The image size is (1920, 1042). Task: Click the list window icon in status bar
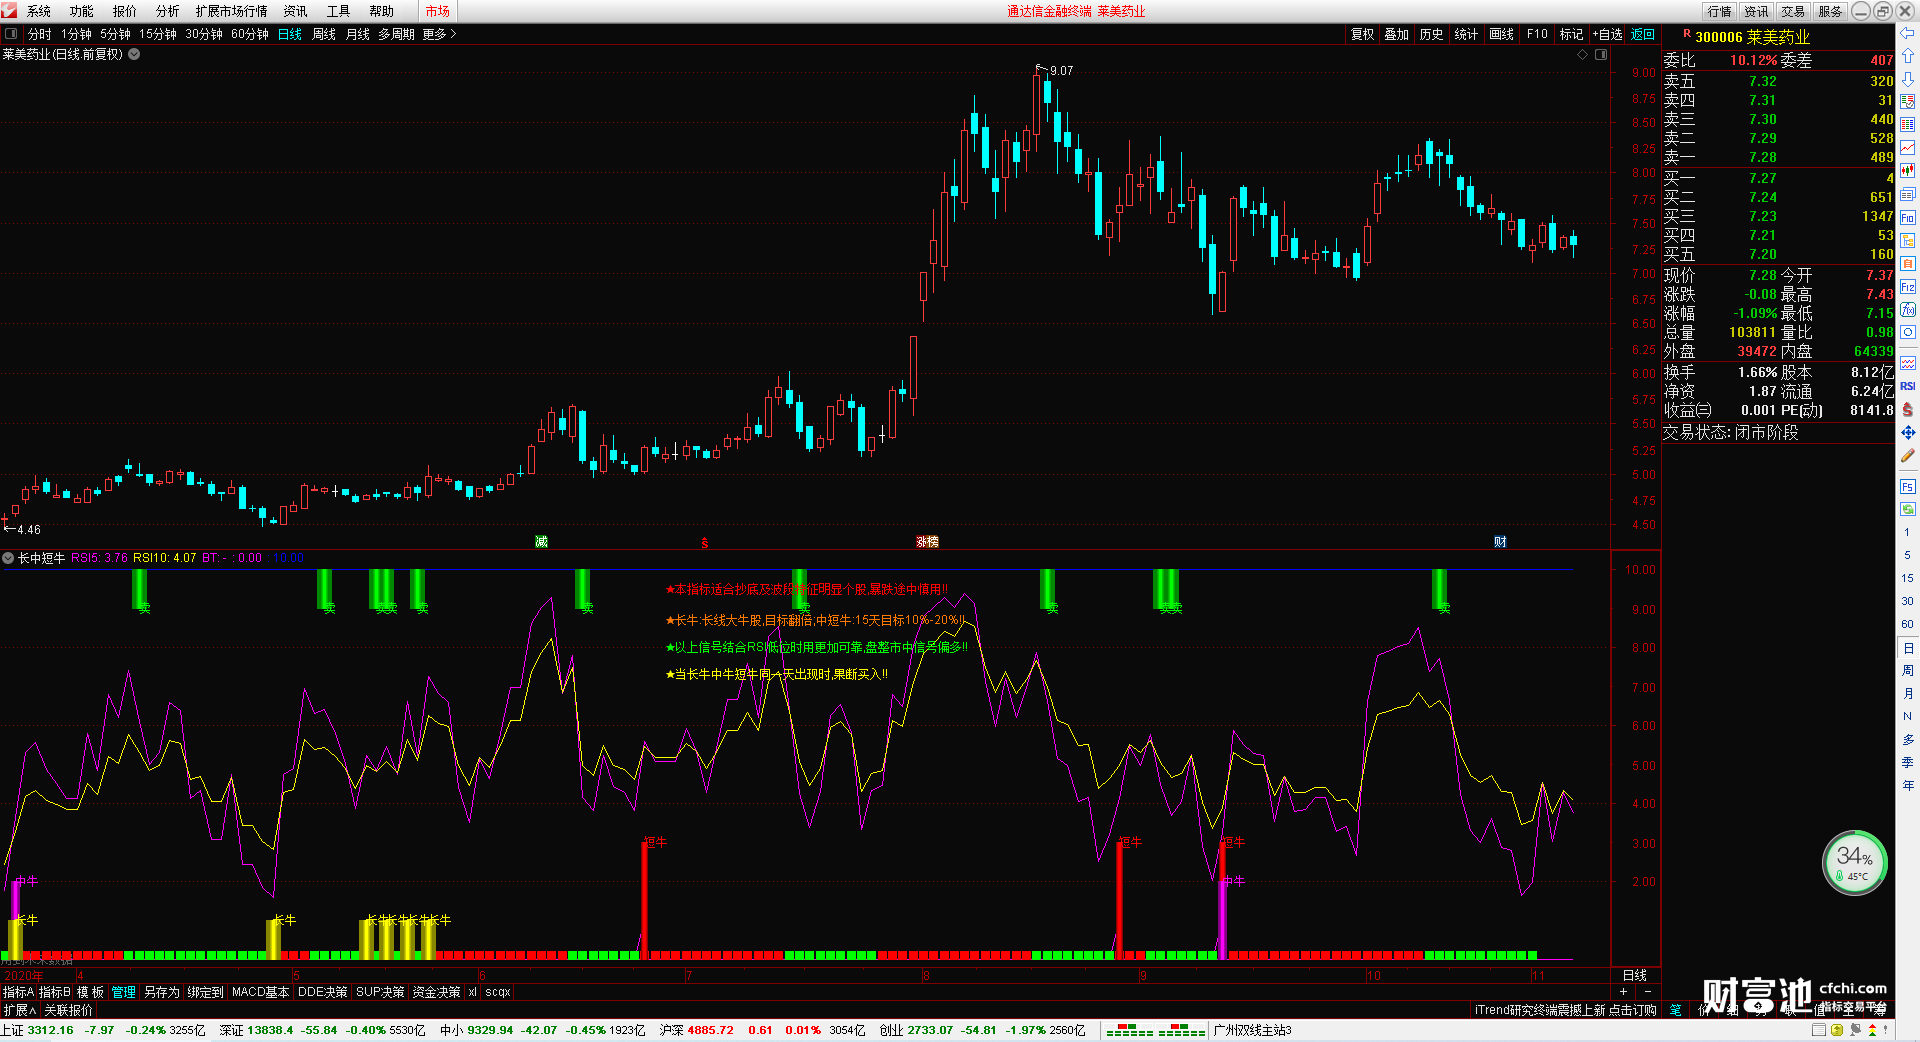click(1819, 1030)
